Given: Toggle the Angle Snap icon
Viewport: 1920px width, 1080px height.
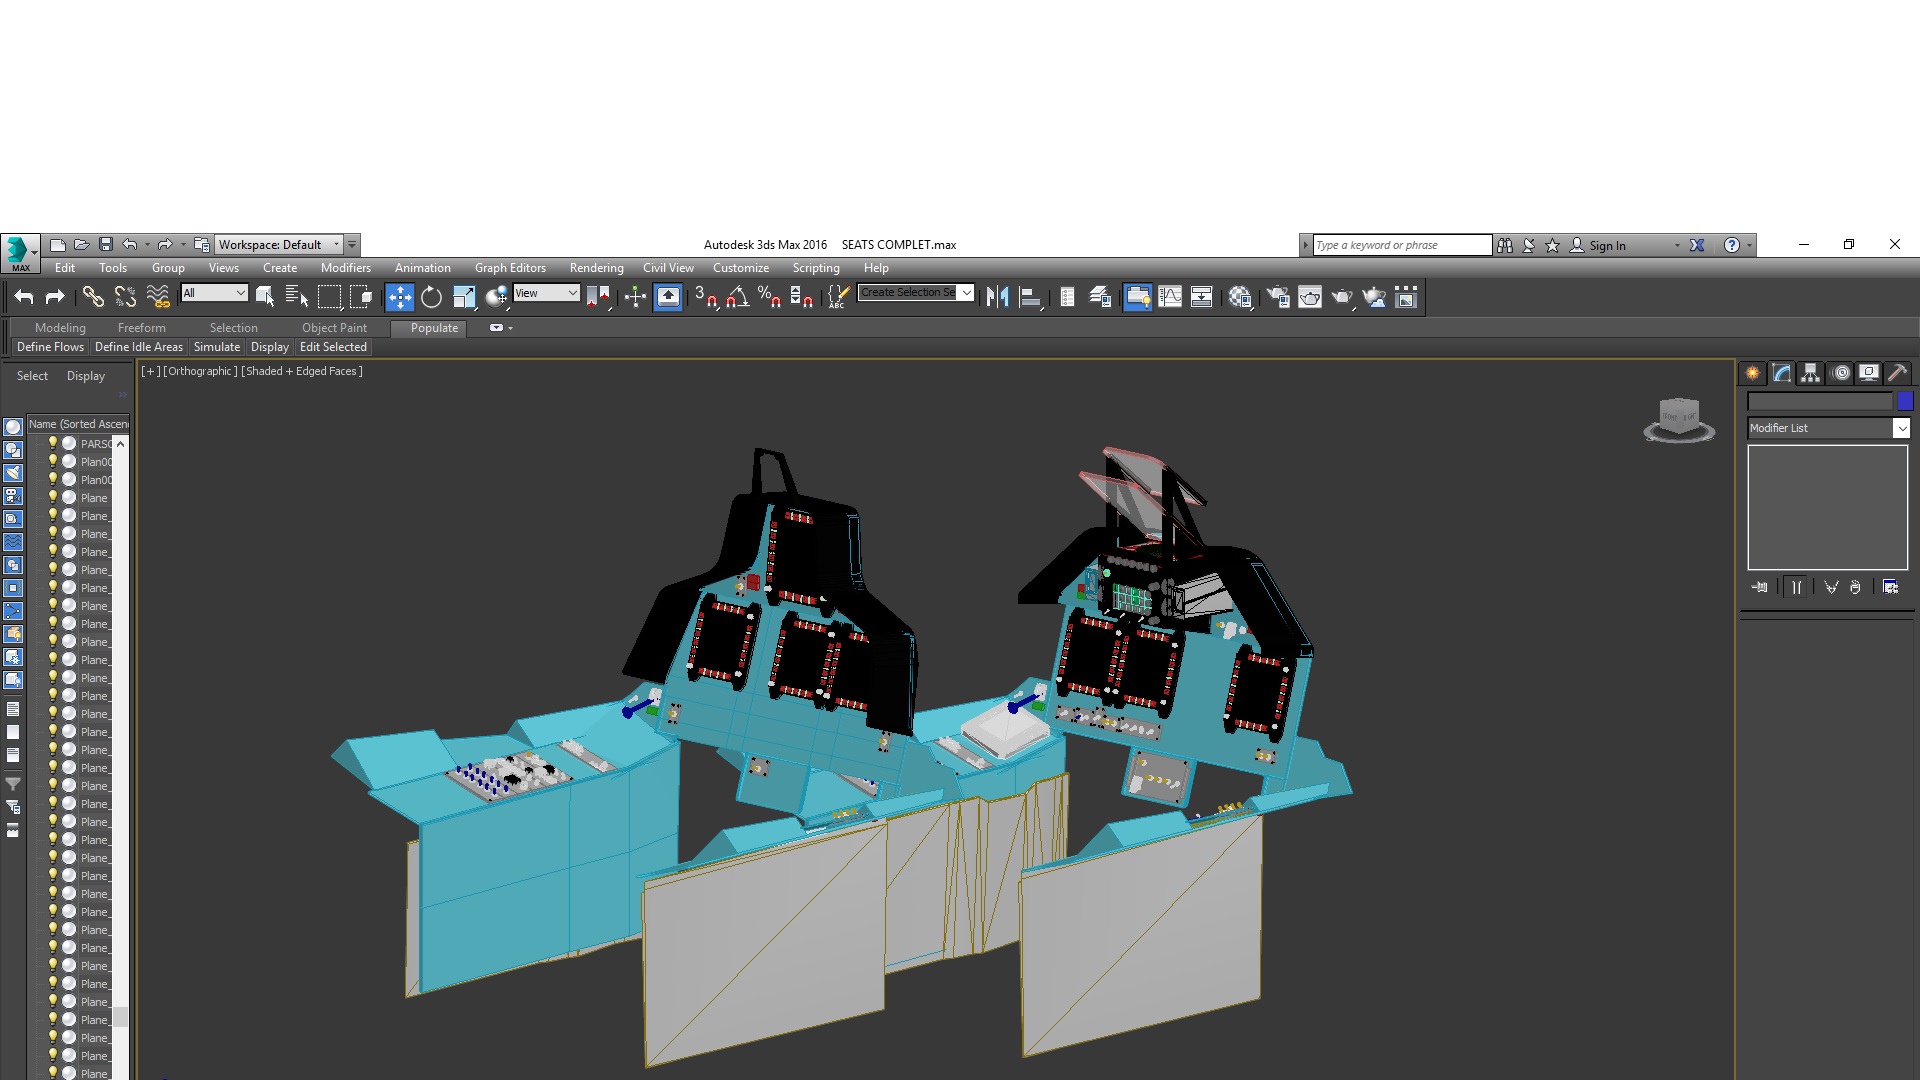Looking at the screenshot, I should click(x=738, y=297).
